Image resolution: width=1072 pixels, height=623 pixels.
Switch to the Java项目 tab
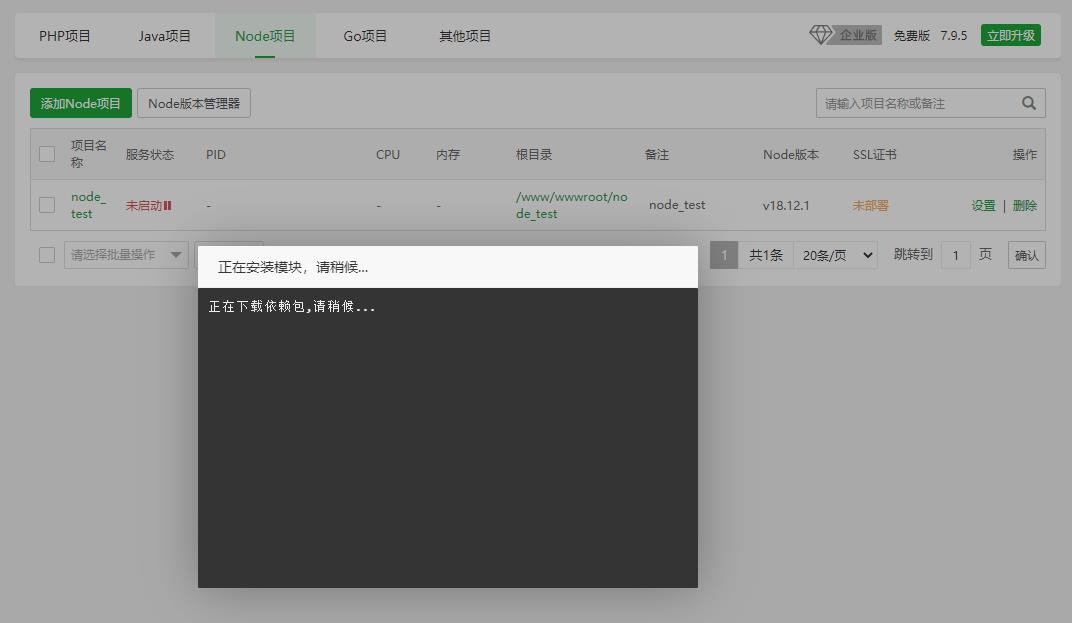pyautogui.click(x=164, y=36)
